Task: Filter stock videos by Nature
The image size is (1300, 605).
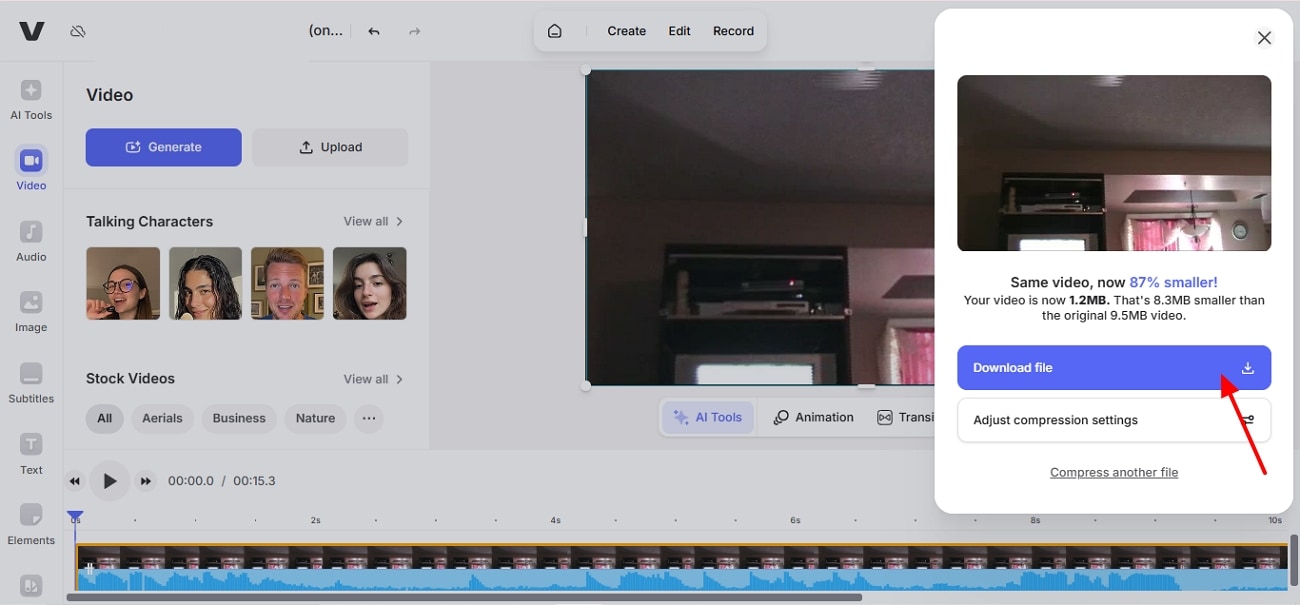Action: pyautogui.click(x=314, y=418)
